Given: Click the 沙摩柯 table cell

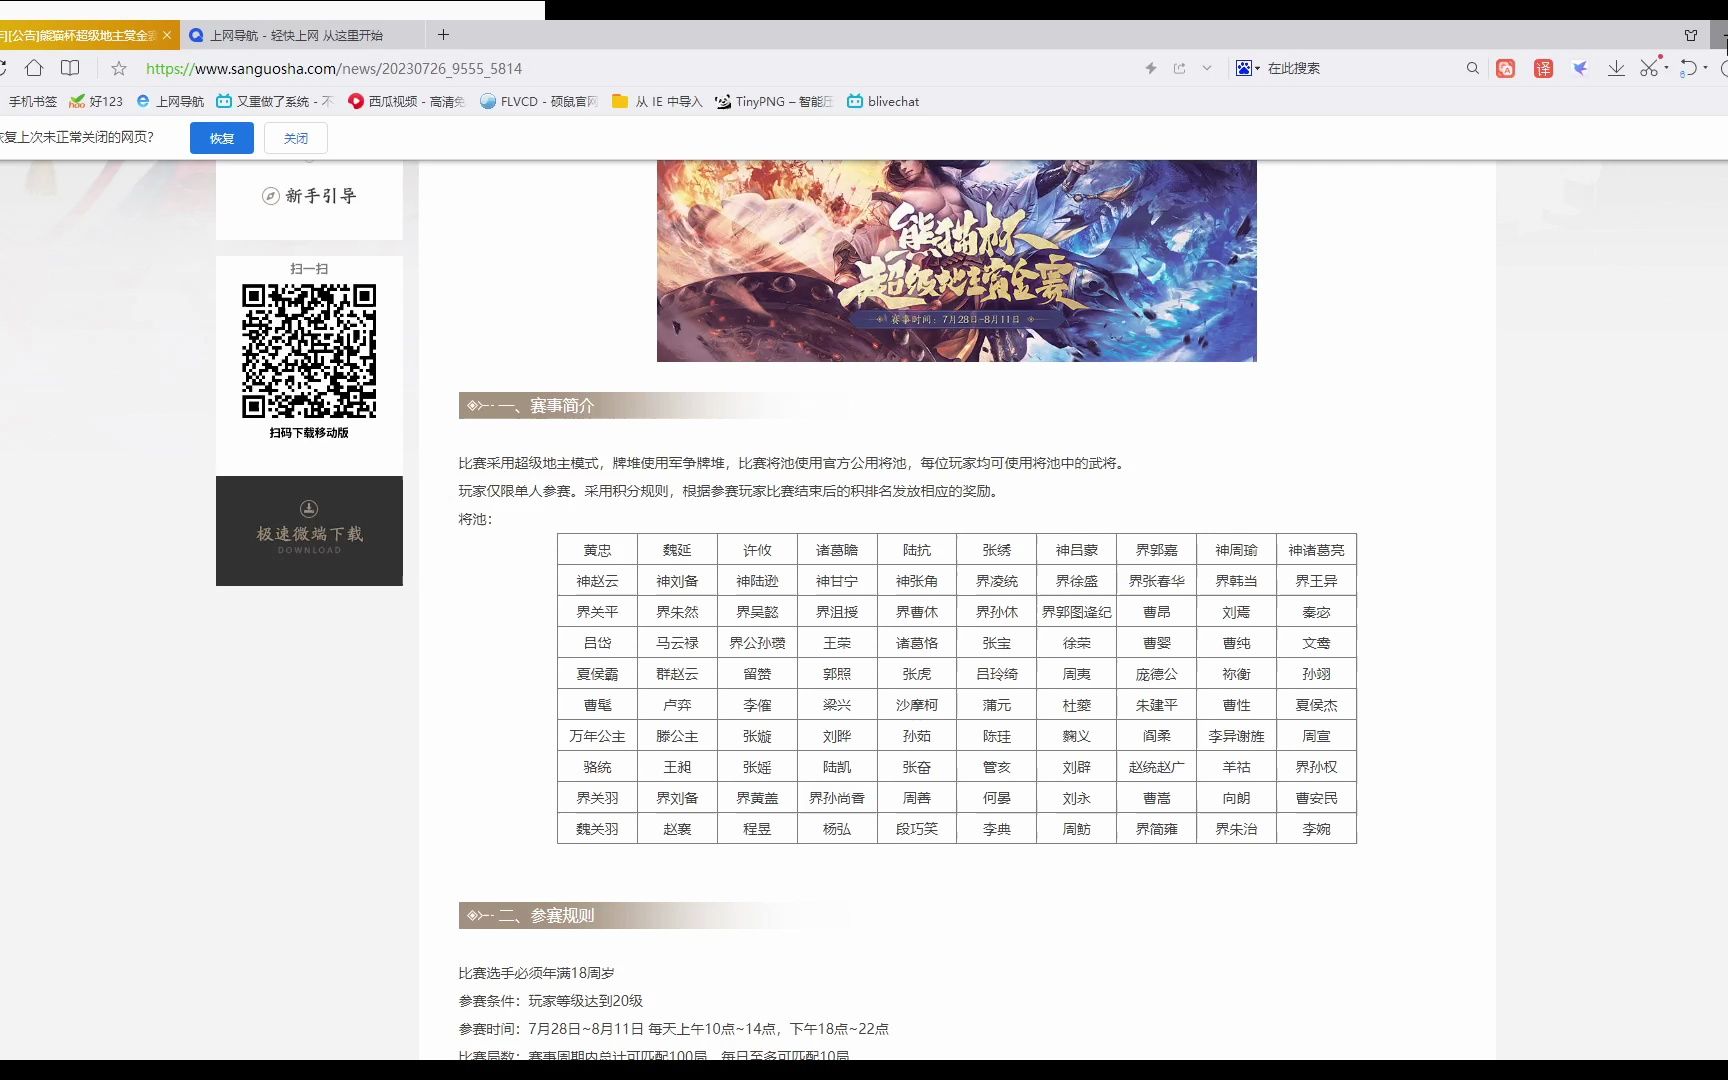Looking at the screenshot, I should pyautogui.click(x=917, y=705).
